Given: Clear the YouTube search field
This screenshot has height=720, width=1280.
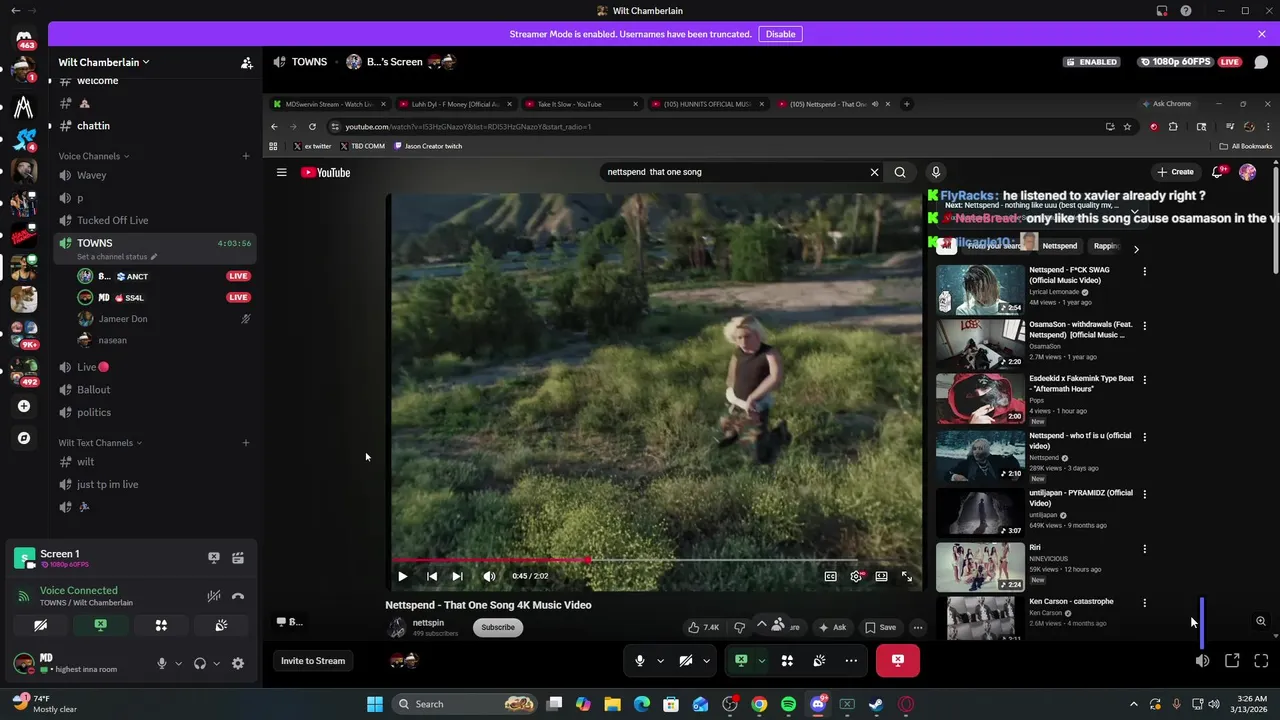Looking at the screenshot, I should [x=874, y=172].
